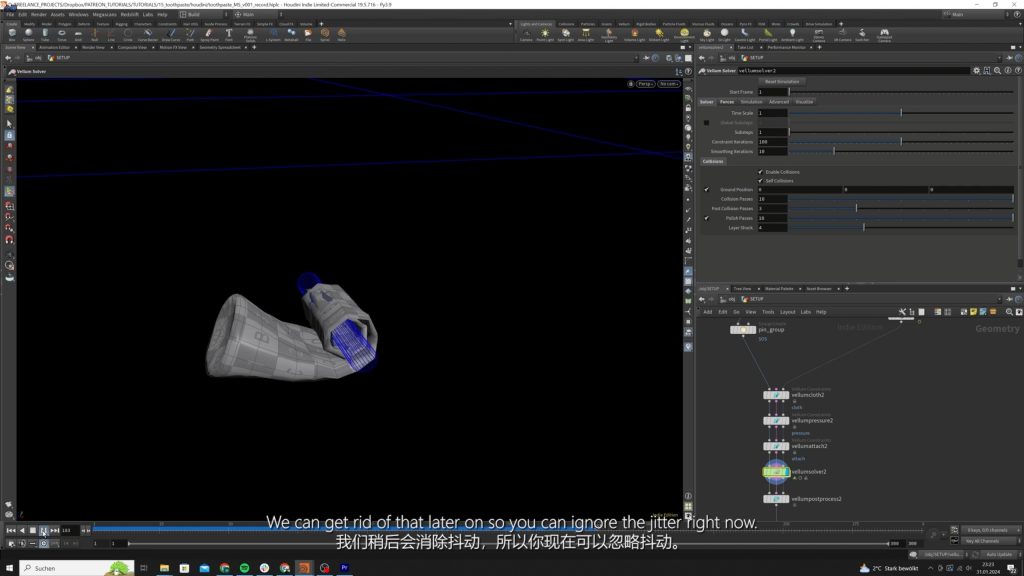Select the Tube shelf tool
This screenshot has width=1024, height=576.
pyautogui.click(x=45, y=34)
